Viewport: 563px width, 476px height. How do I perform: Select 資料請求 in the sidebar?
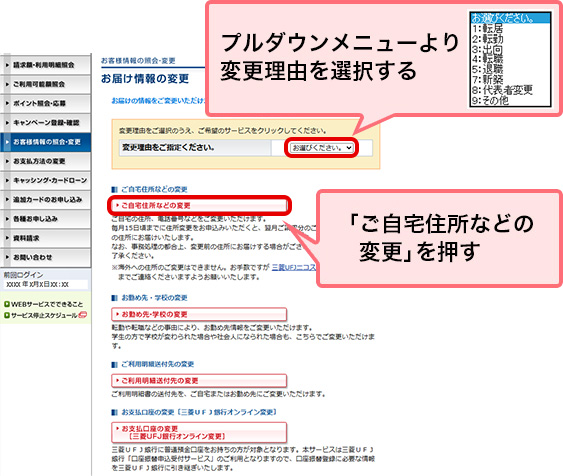tap(45, 238)
